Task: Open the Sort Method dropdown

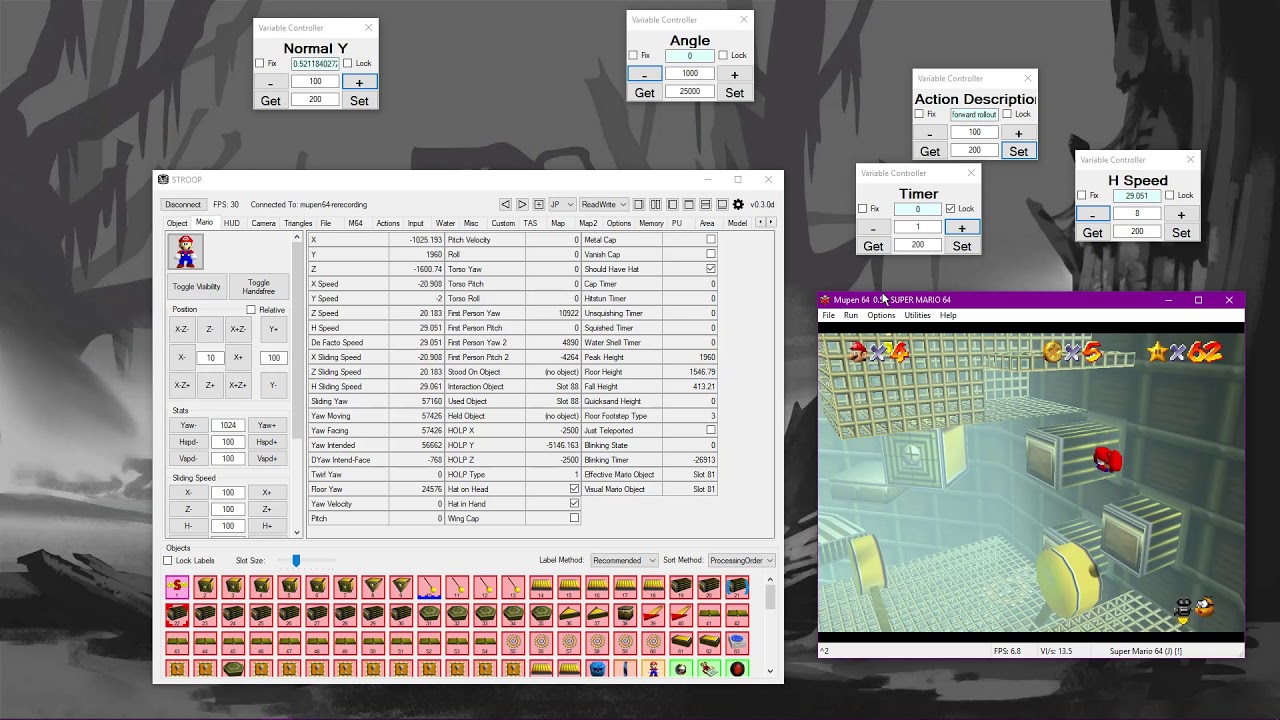Action: 742,561
